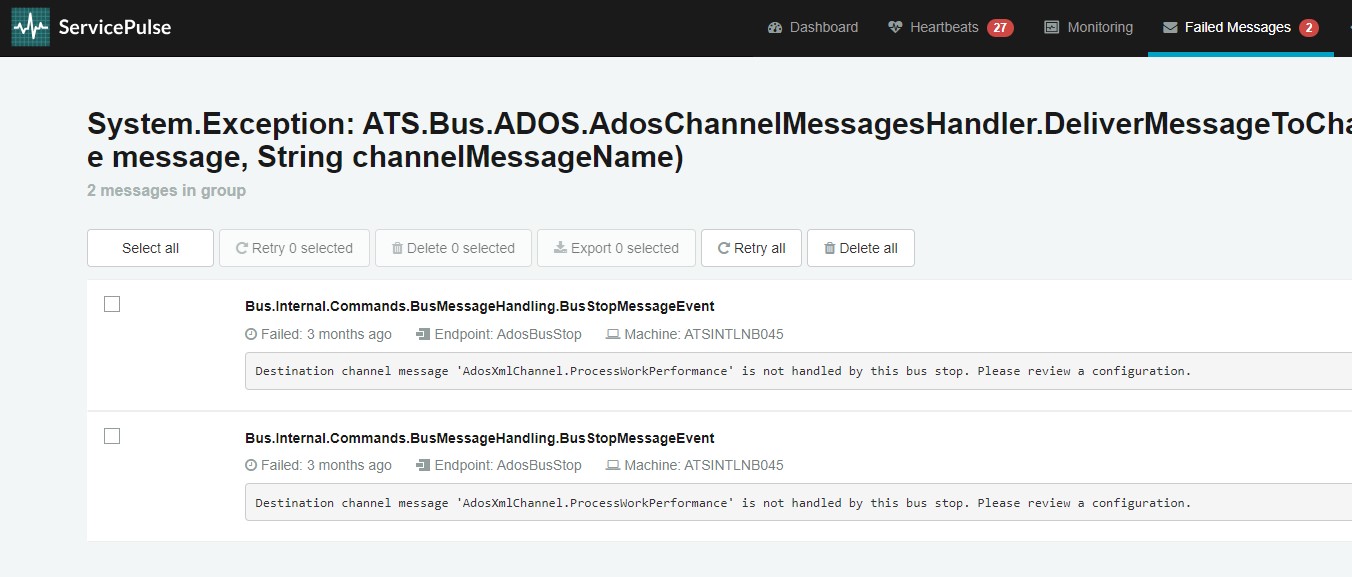Click the Failed Messages count badge 2
This screenshot has width=1352, height=577.
(x=1308, y=28)
